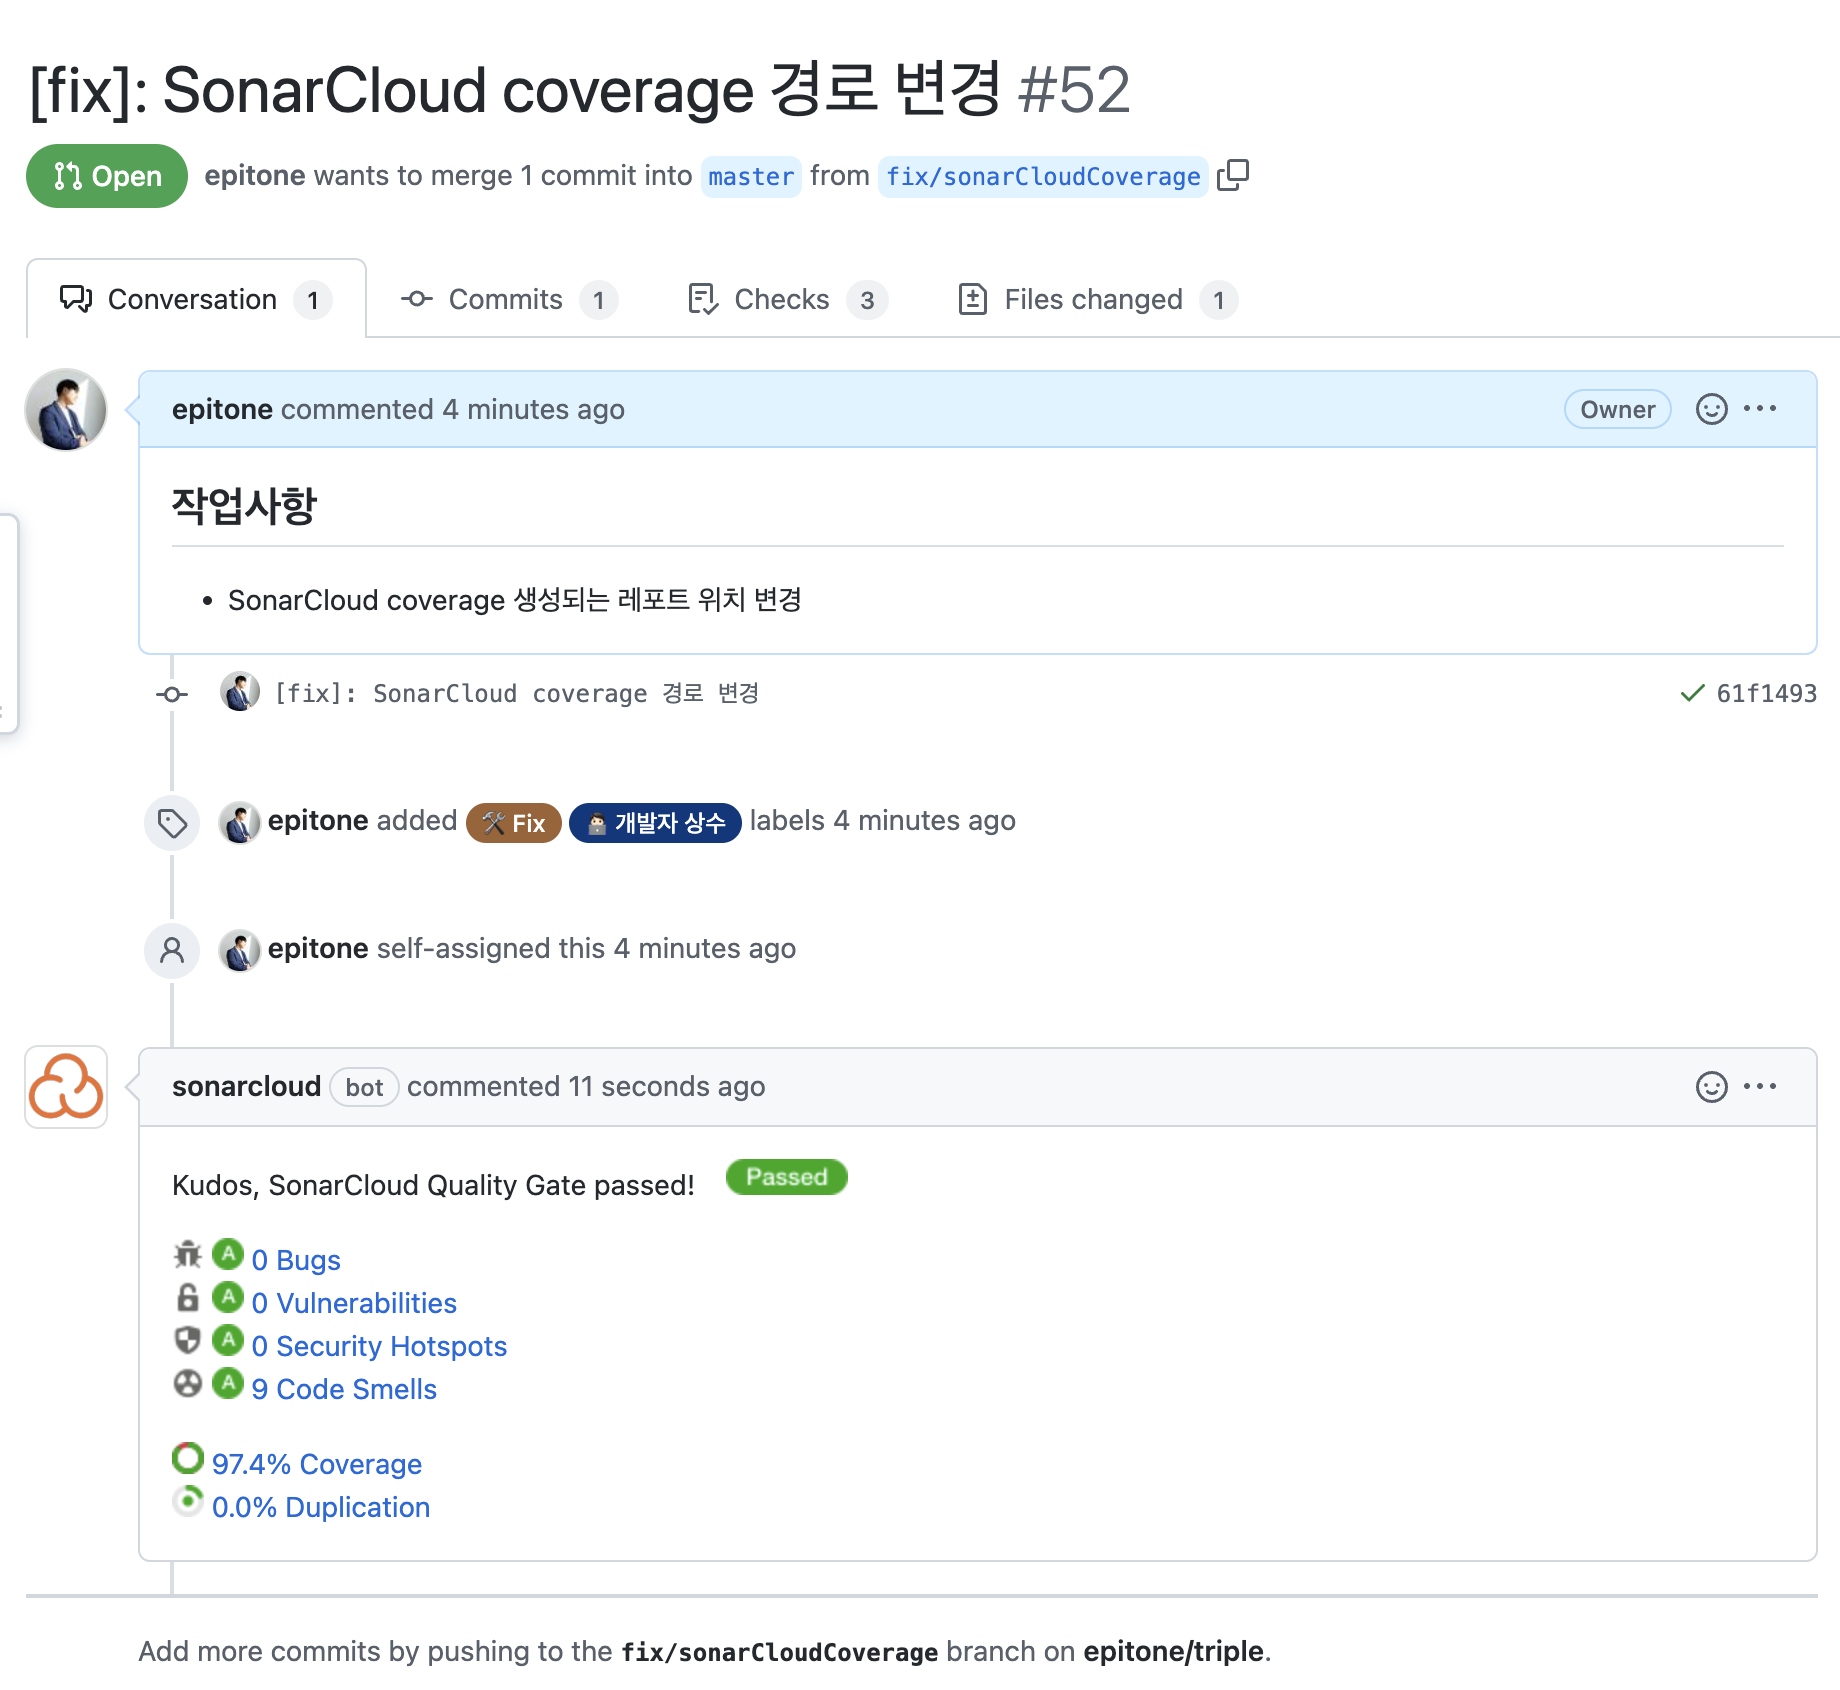This screenshot has height=1690, width=1840.
Task: Click the lock icon beside Vulnerabilities
Action: point(188,1297)
